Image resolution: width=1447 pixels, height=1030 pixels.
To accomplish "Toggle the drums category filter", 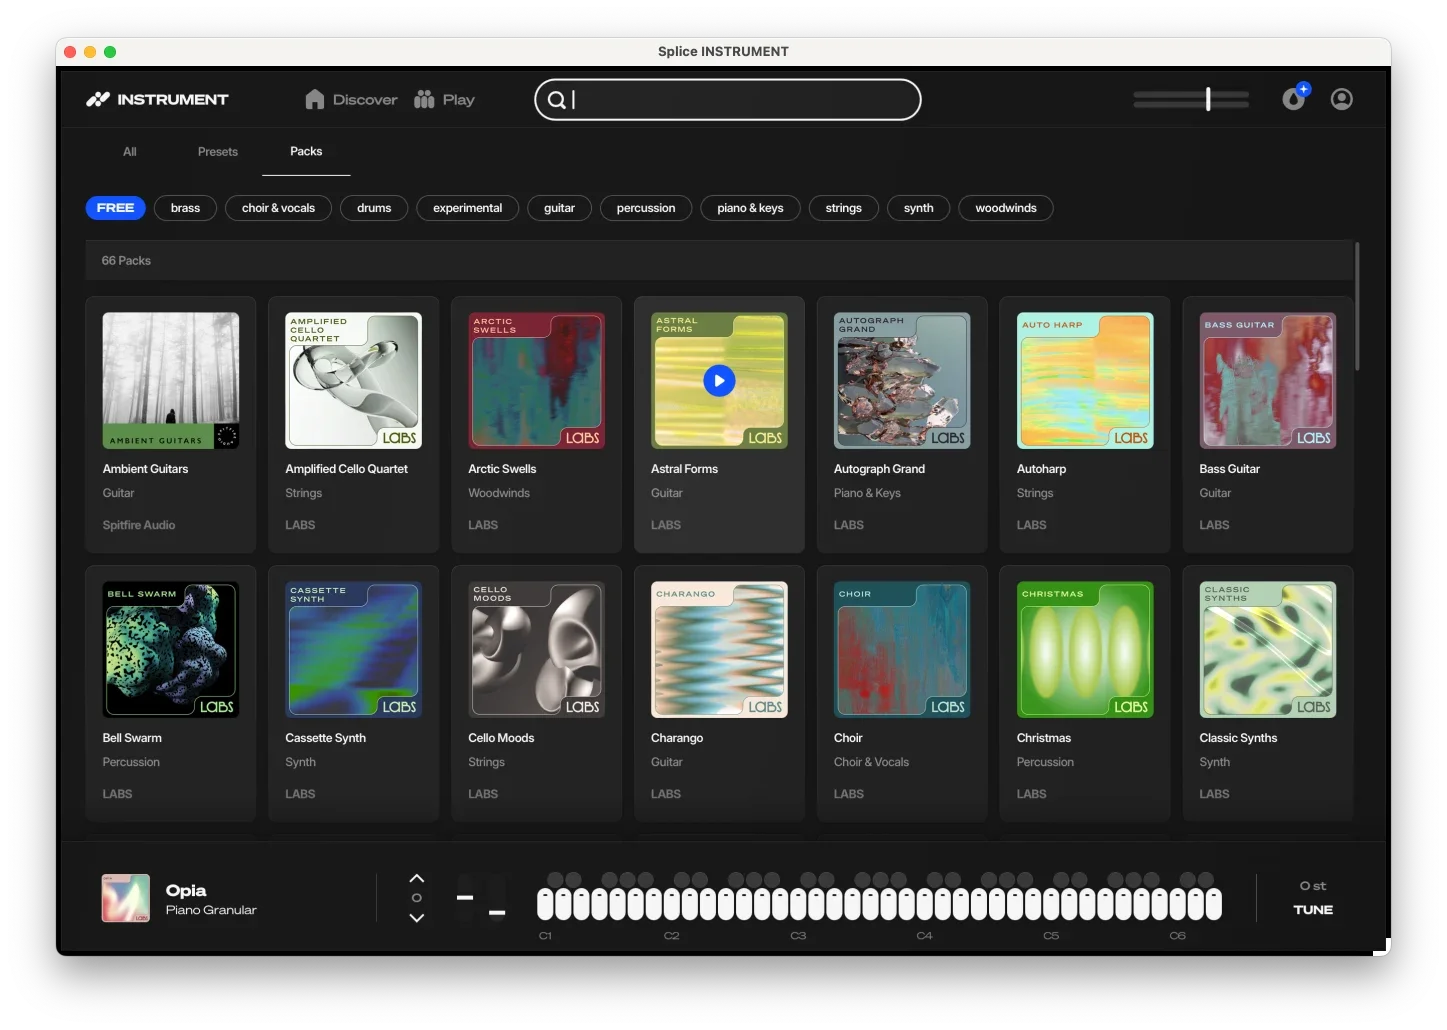I will click(374, 208).
